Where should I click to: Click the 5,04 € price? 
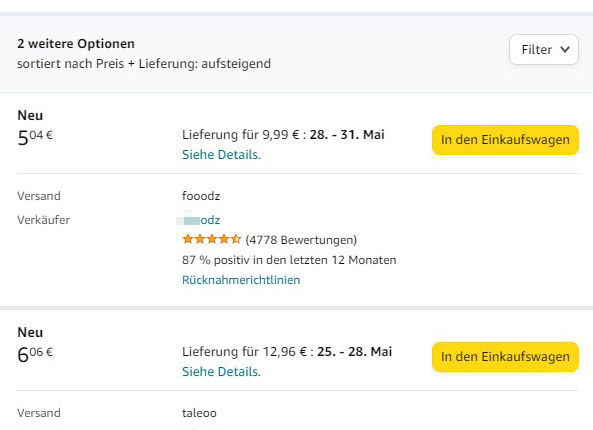coord(35,138)
